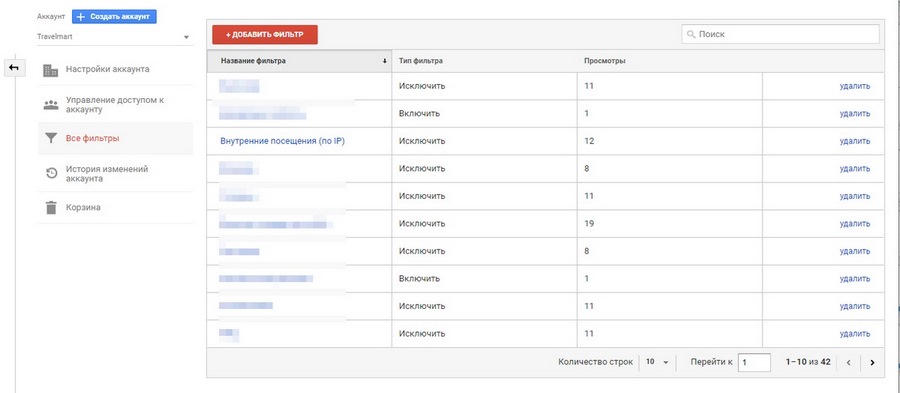Click the account settings building icon
The width and height of the screenshot is (900, 393).
pyautogui.click(x=51, y=70)
